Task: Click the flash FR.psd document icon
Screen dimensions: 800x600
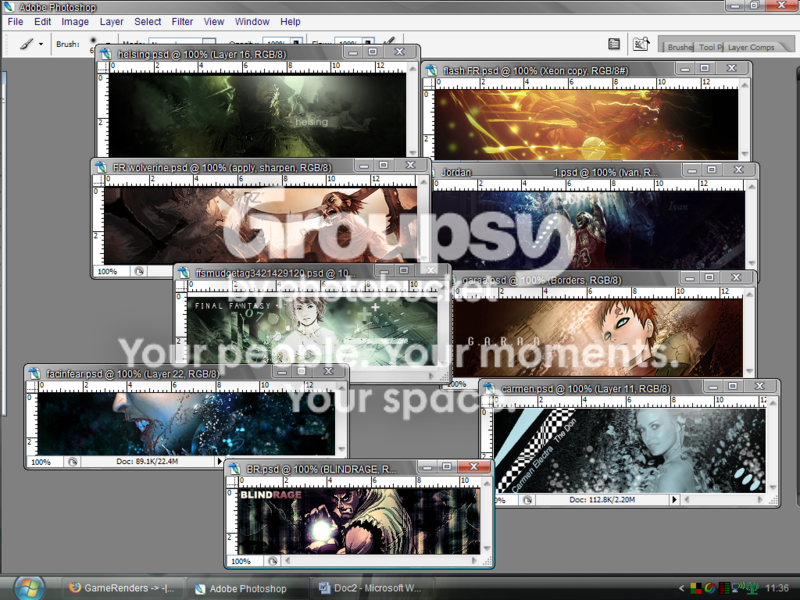Action: click(431, 70)
